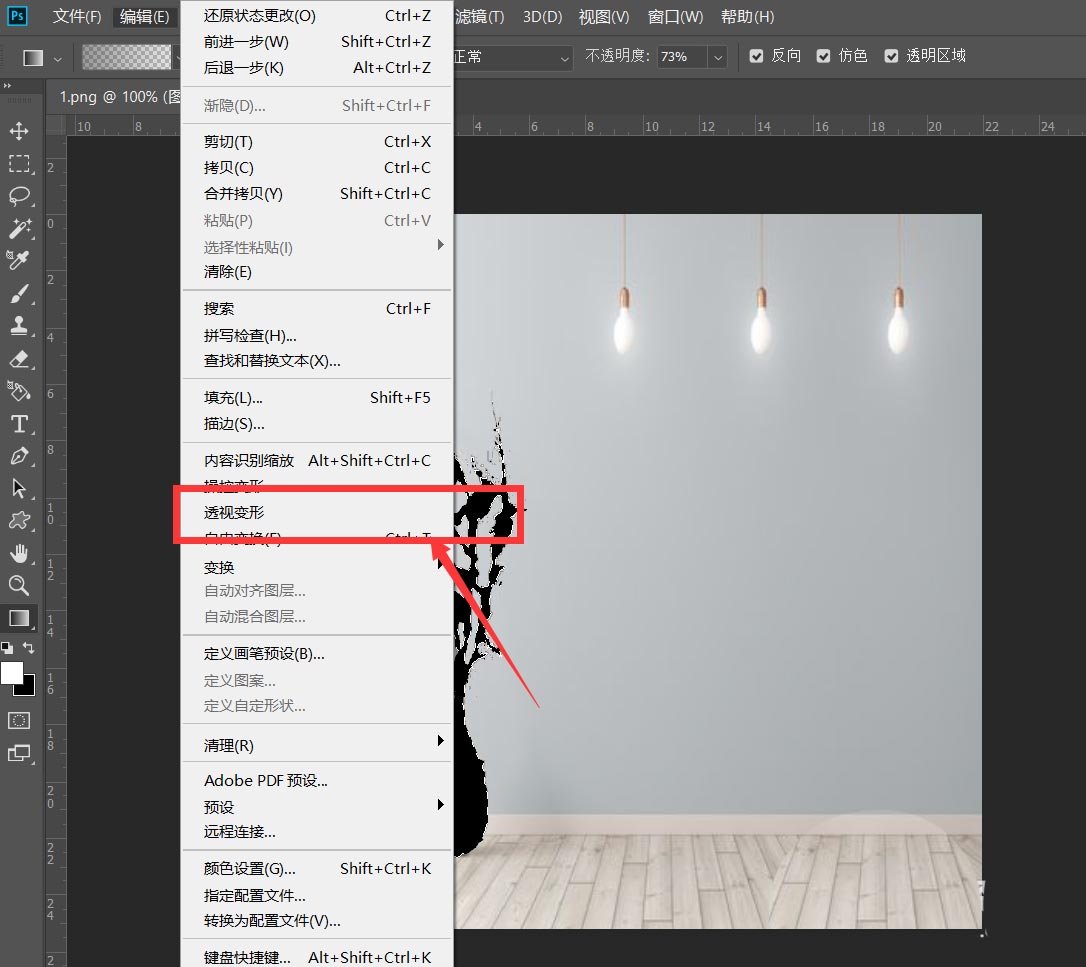Open the 不透明度 slider dropdown arrow

[x=717, y=57]
